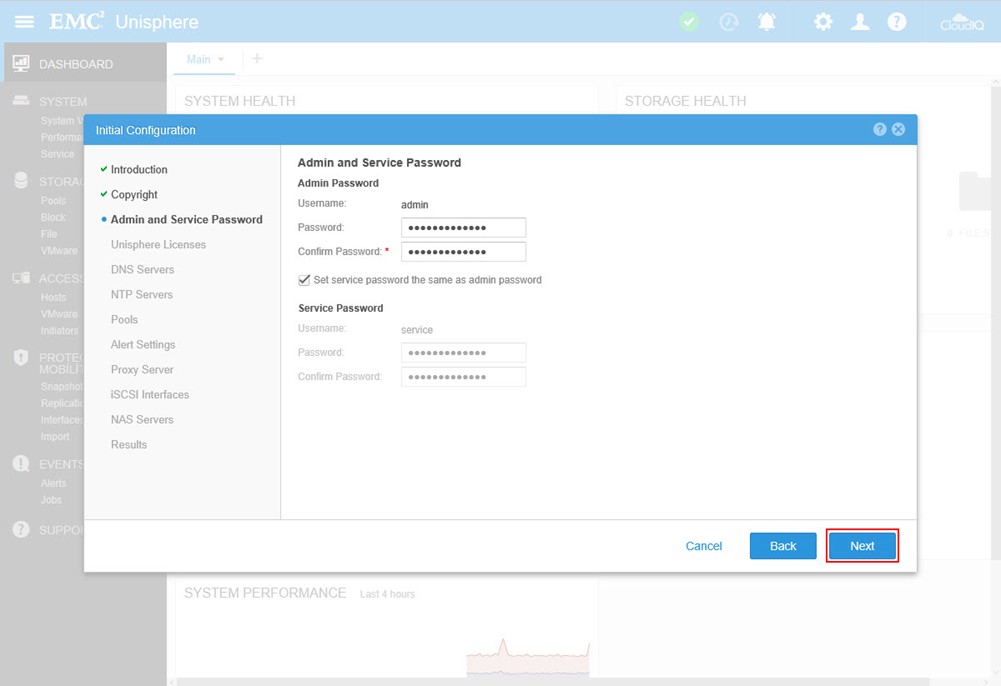Select the NTP Servers step

[x=142, y=294]
